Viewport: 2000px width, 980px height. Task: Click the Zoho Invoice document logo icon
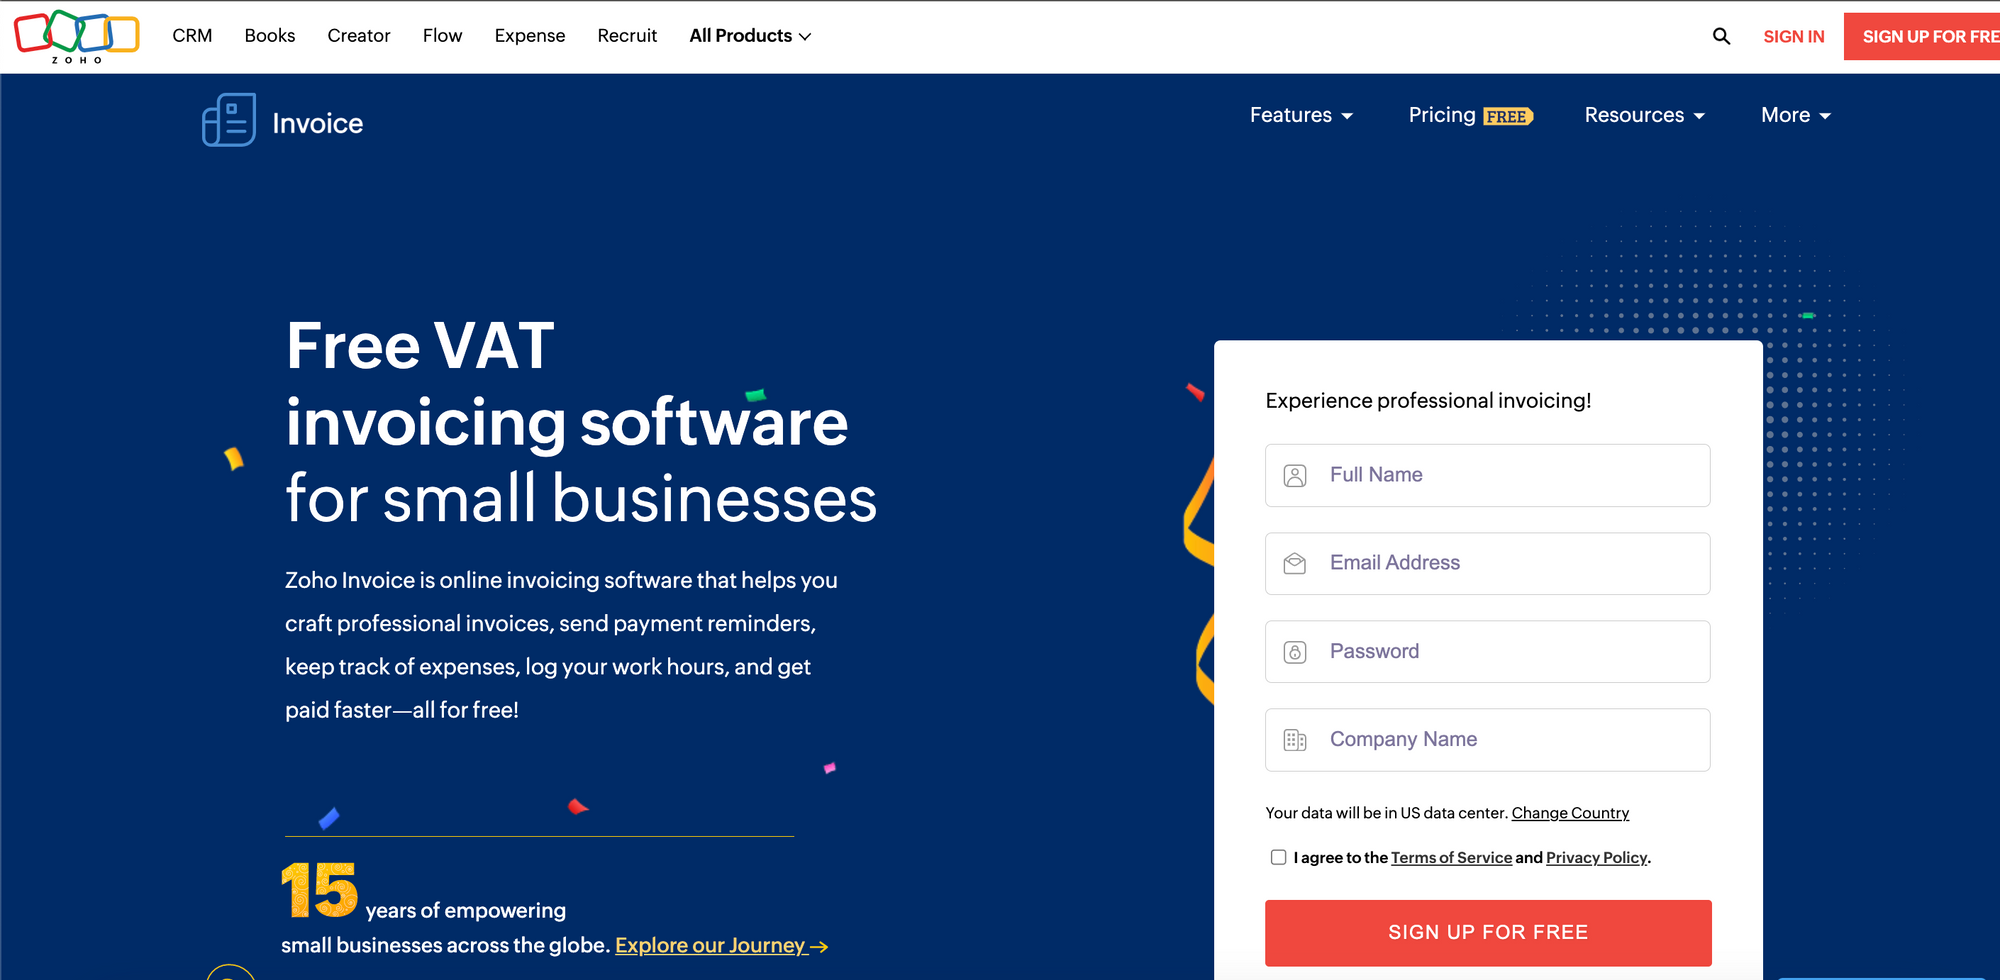[229, 120]
